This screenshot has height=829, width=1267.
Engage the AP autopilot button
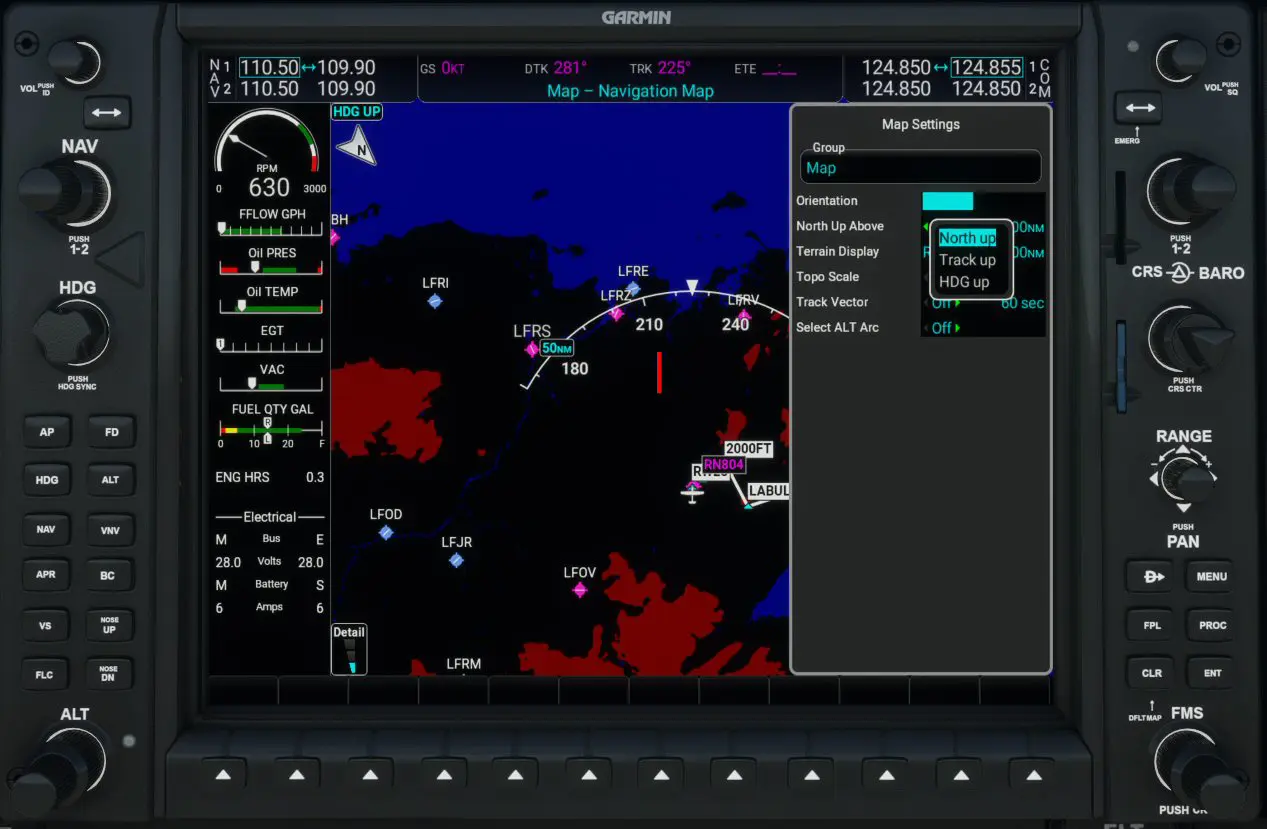(47, 432)
